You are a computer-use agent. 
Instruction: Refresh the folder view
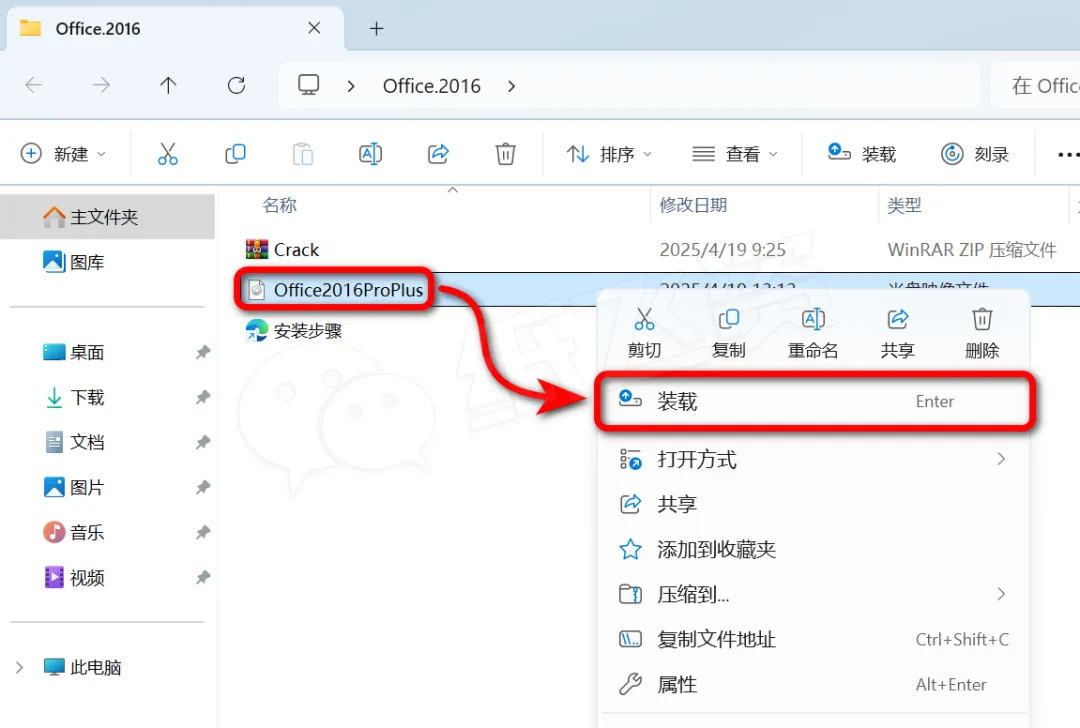coord(236,85)
